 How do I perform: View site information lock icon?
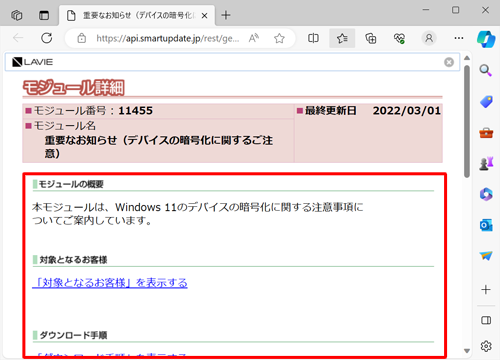tap(82, 38)
